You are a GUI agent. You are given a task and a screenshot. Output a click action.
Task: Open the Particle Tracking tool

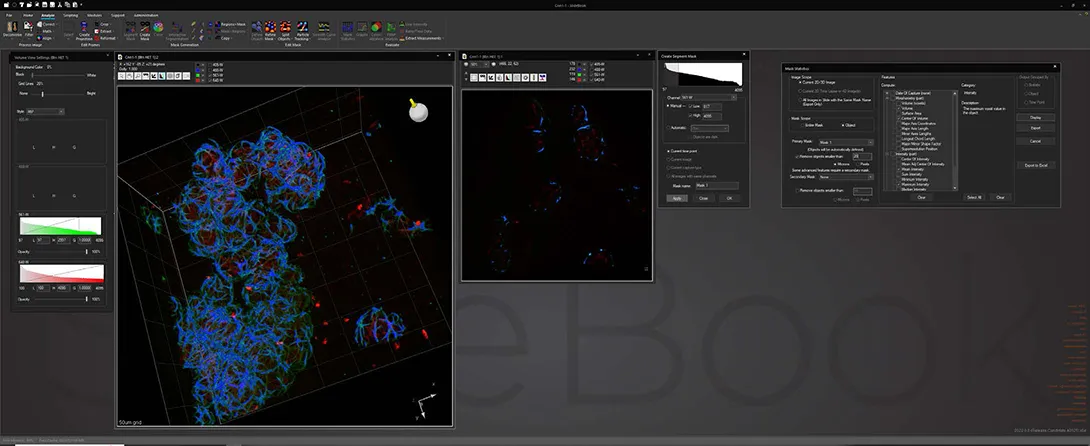[303, 29]
